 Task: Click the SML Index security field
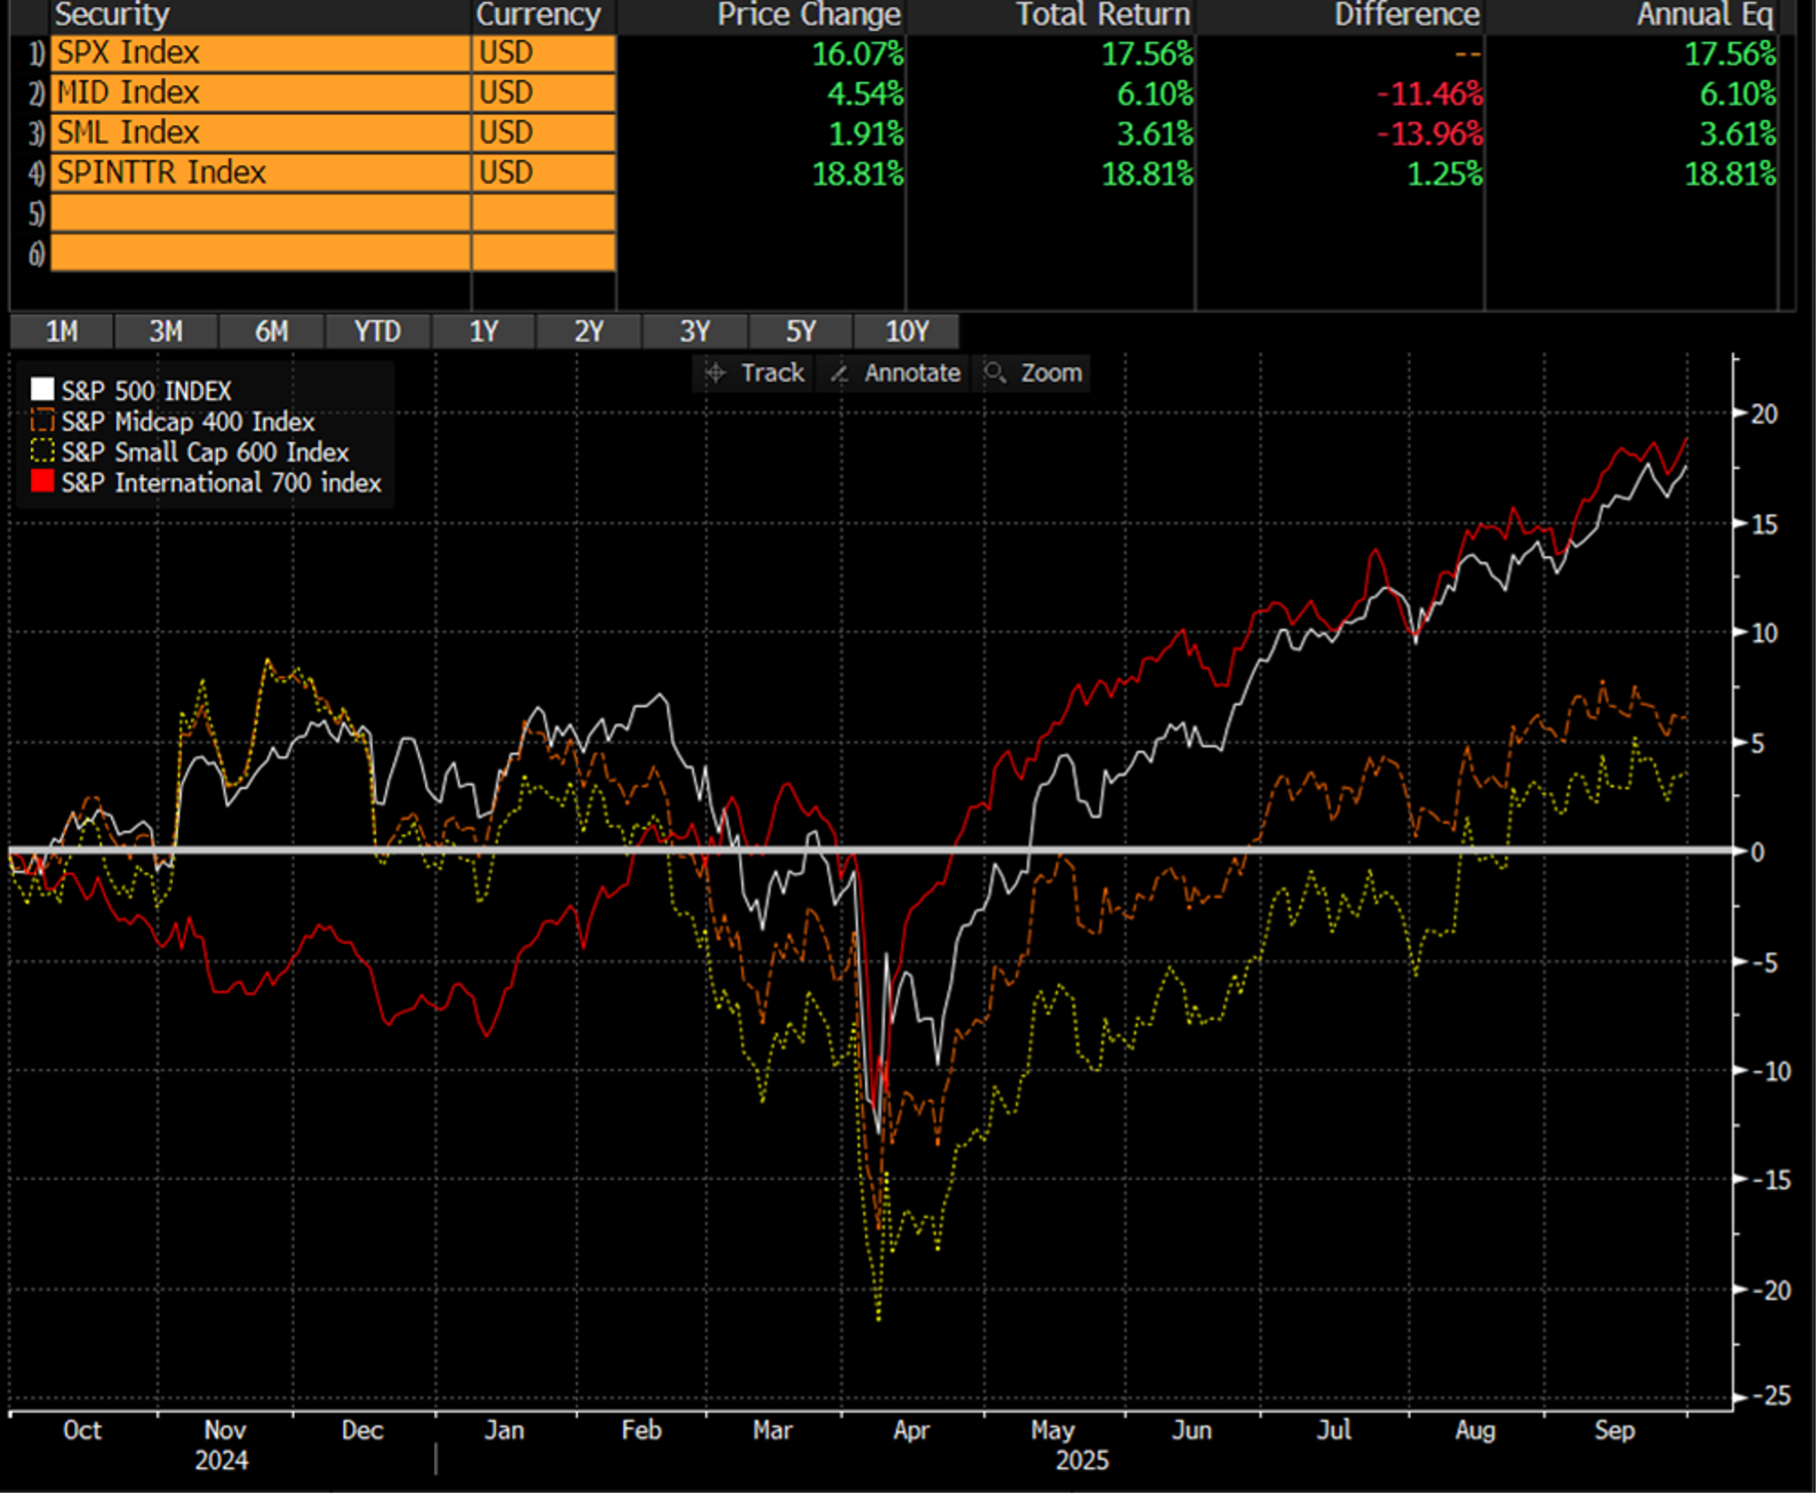tap(261, 133)
